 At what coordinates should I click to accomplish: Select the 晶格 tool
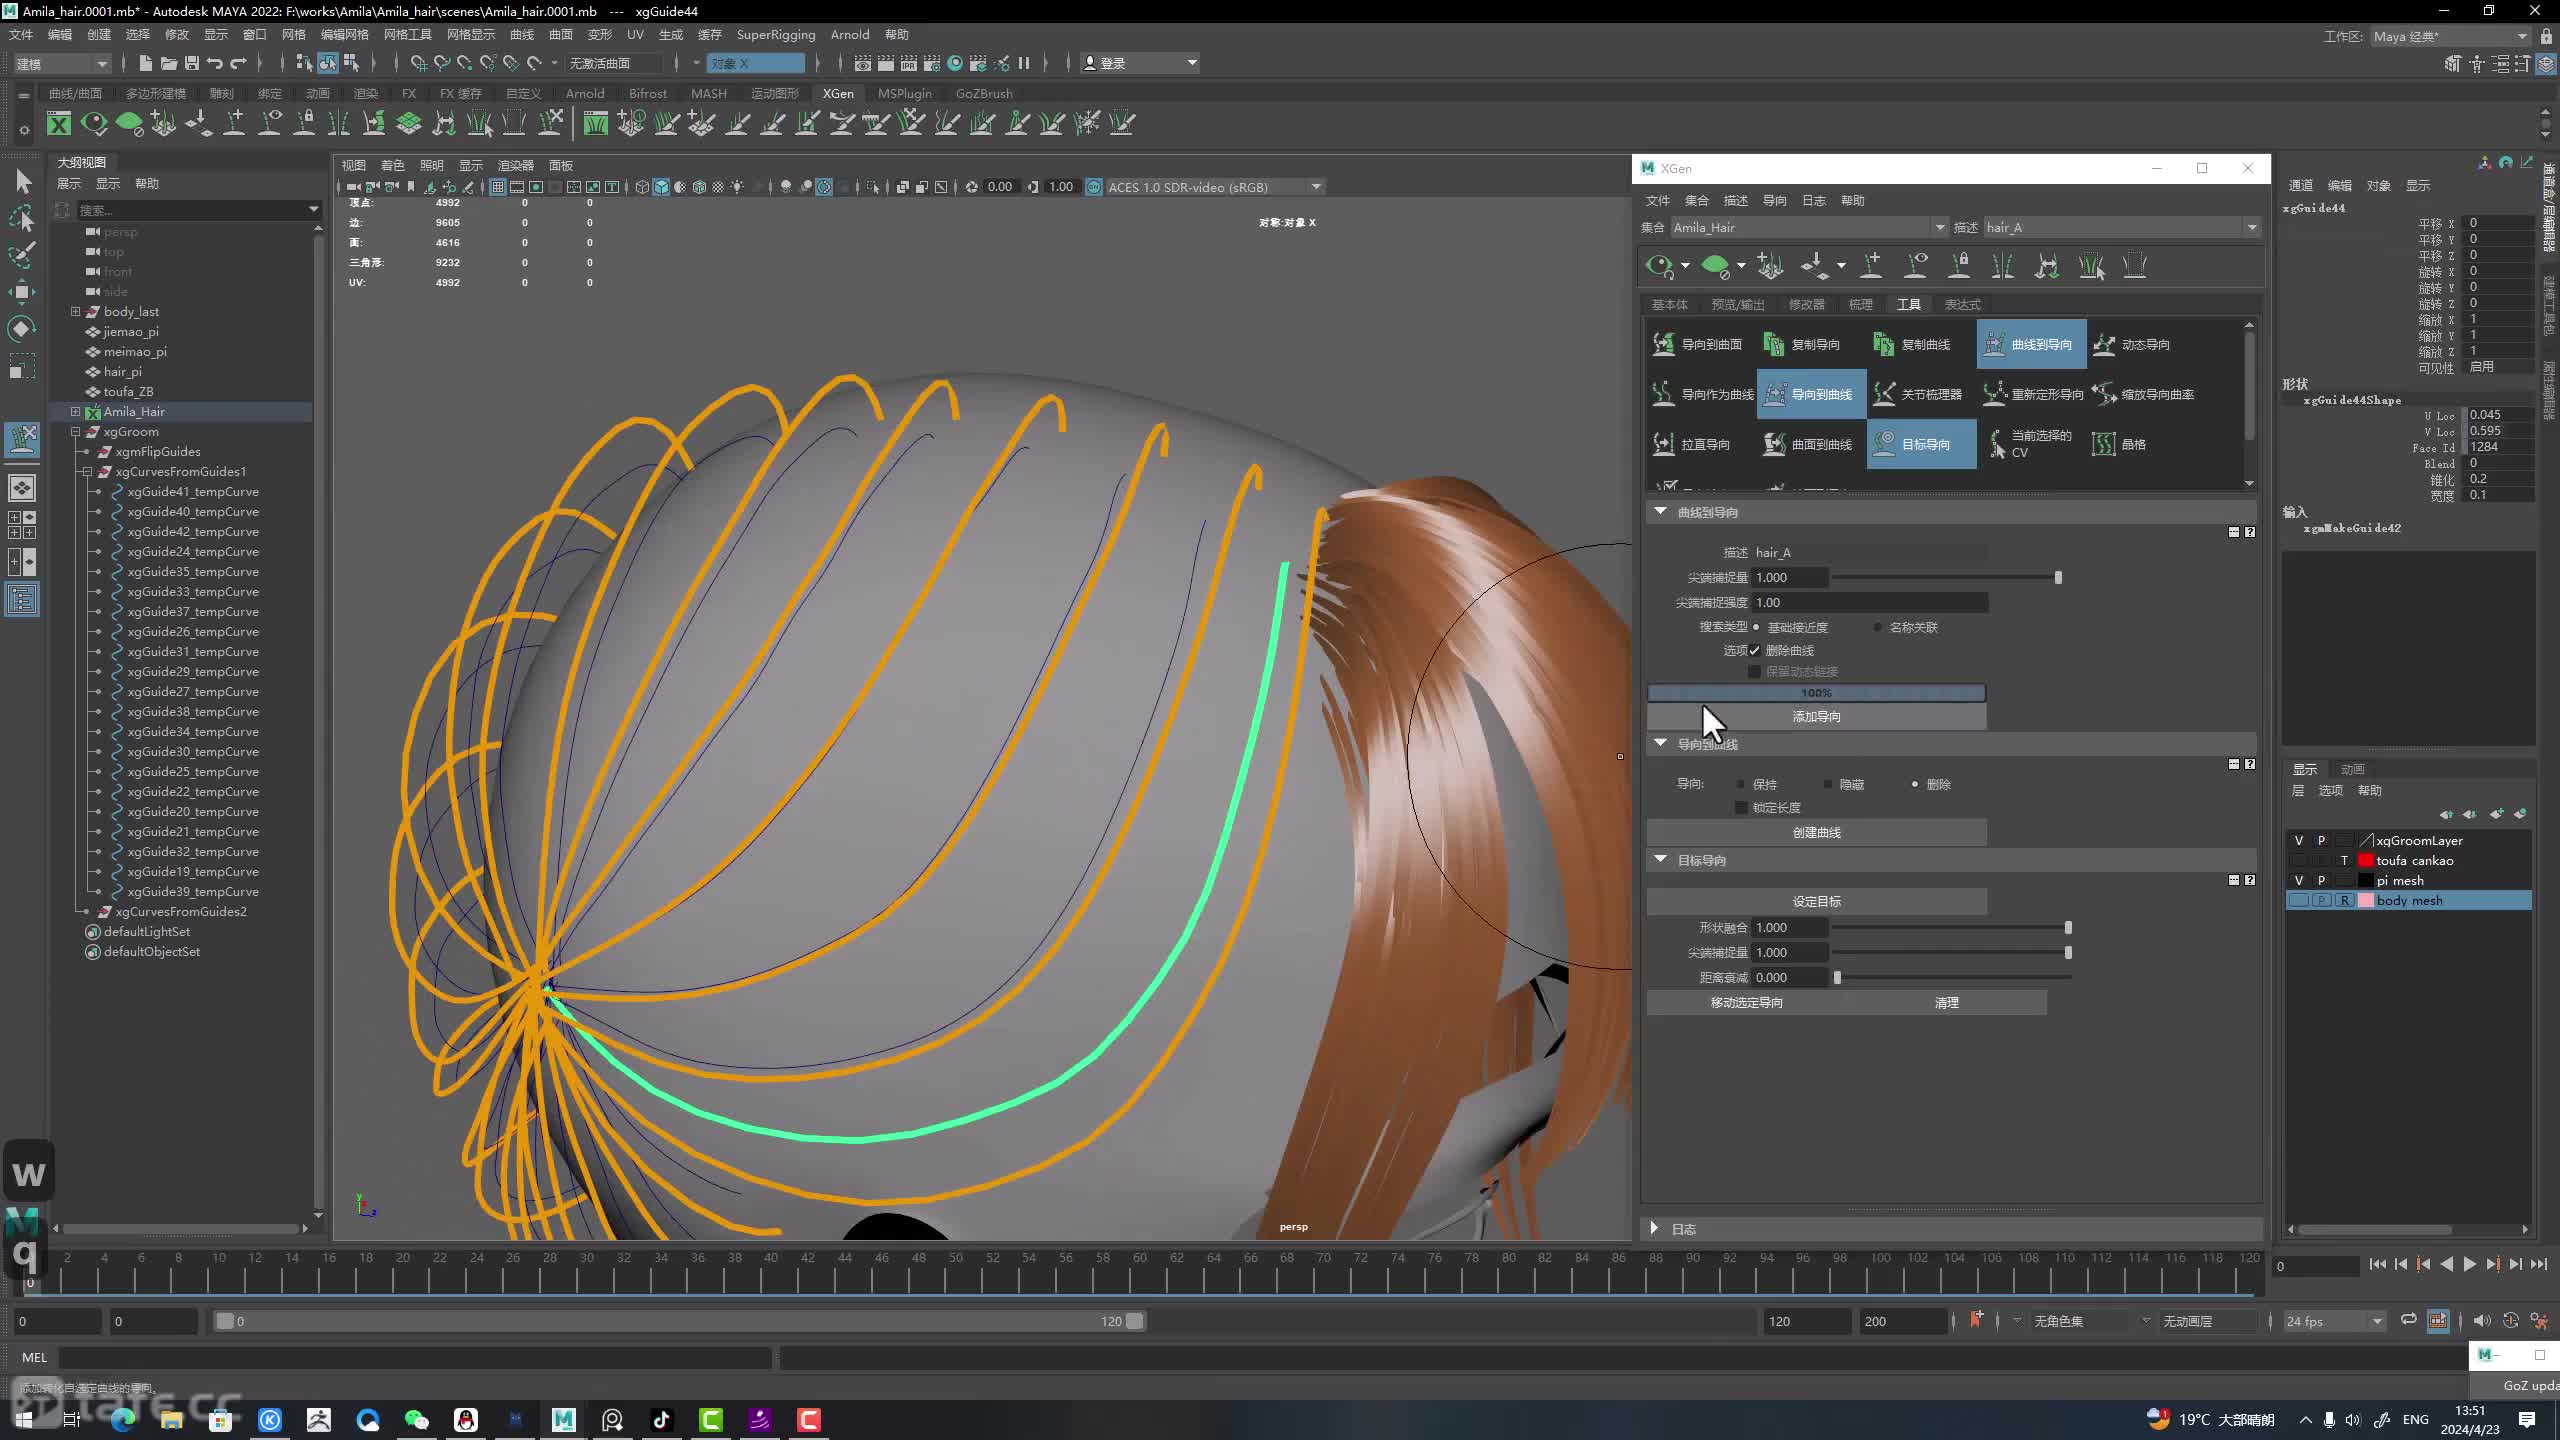(x=2120, y=444)
